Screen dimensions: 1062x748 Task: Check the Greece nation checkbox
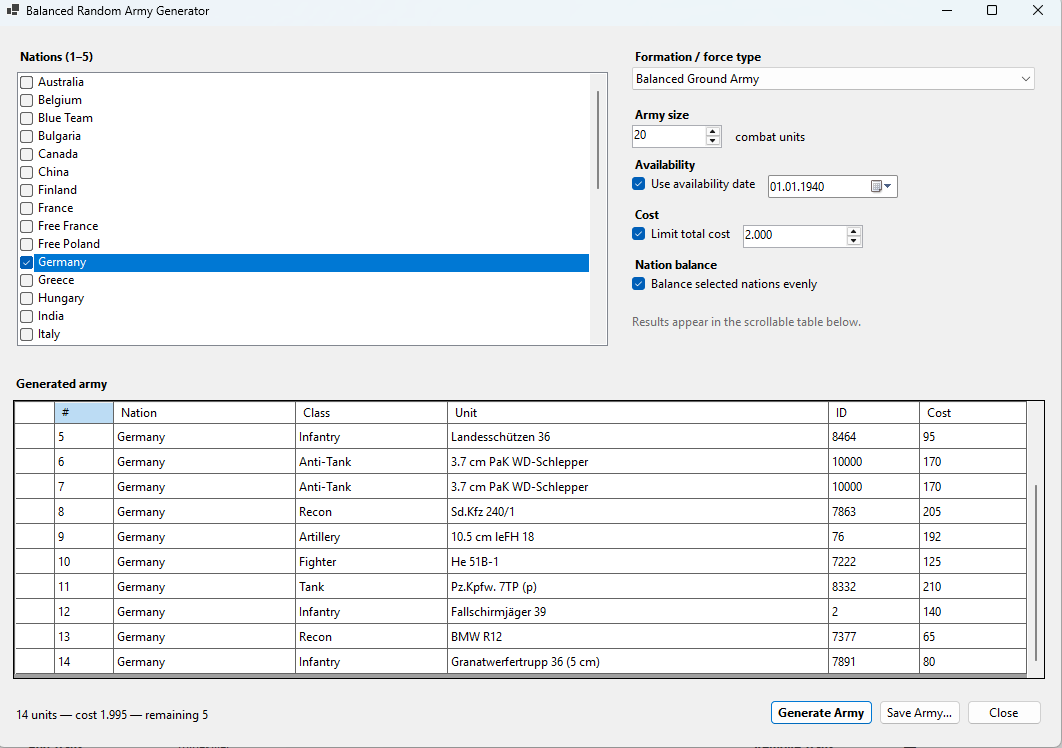tap(26, 280)
